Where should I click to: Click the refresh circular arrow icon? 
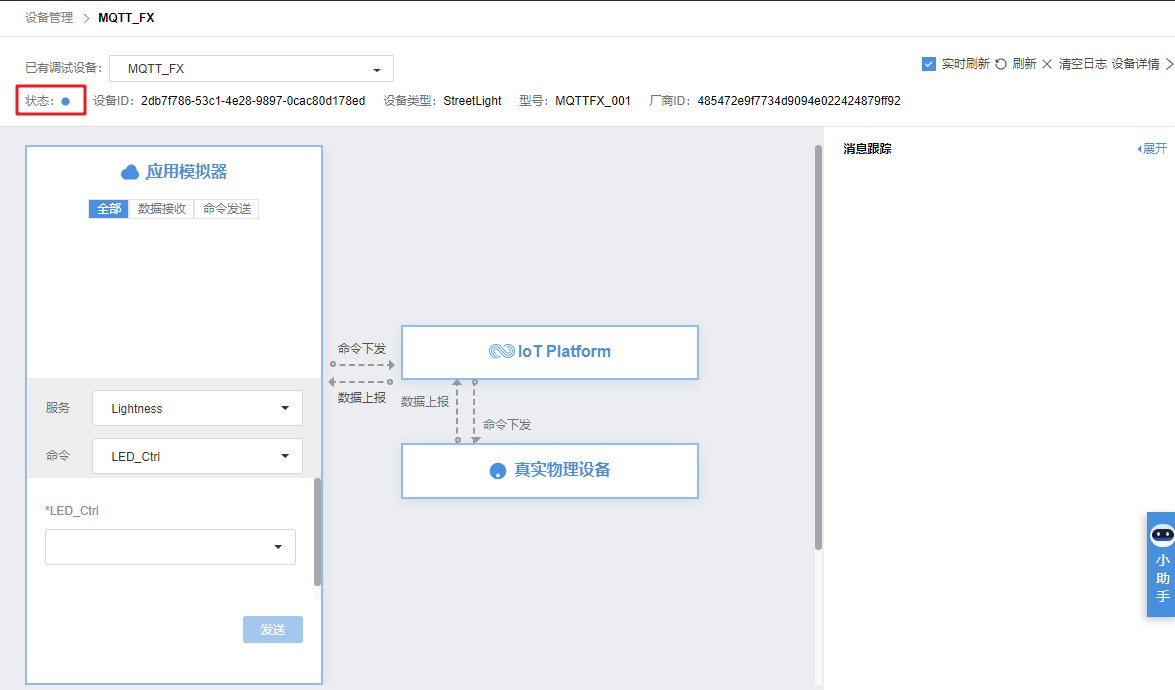point(1000,64)
